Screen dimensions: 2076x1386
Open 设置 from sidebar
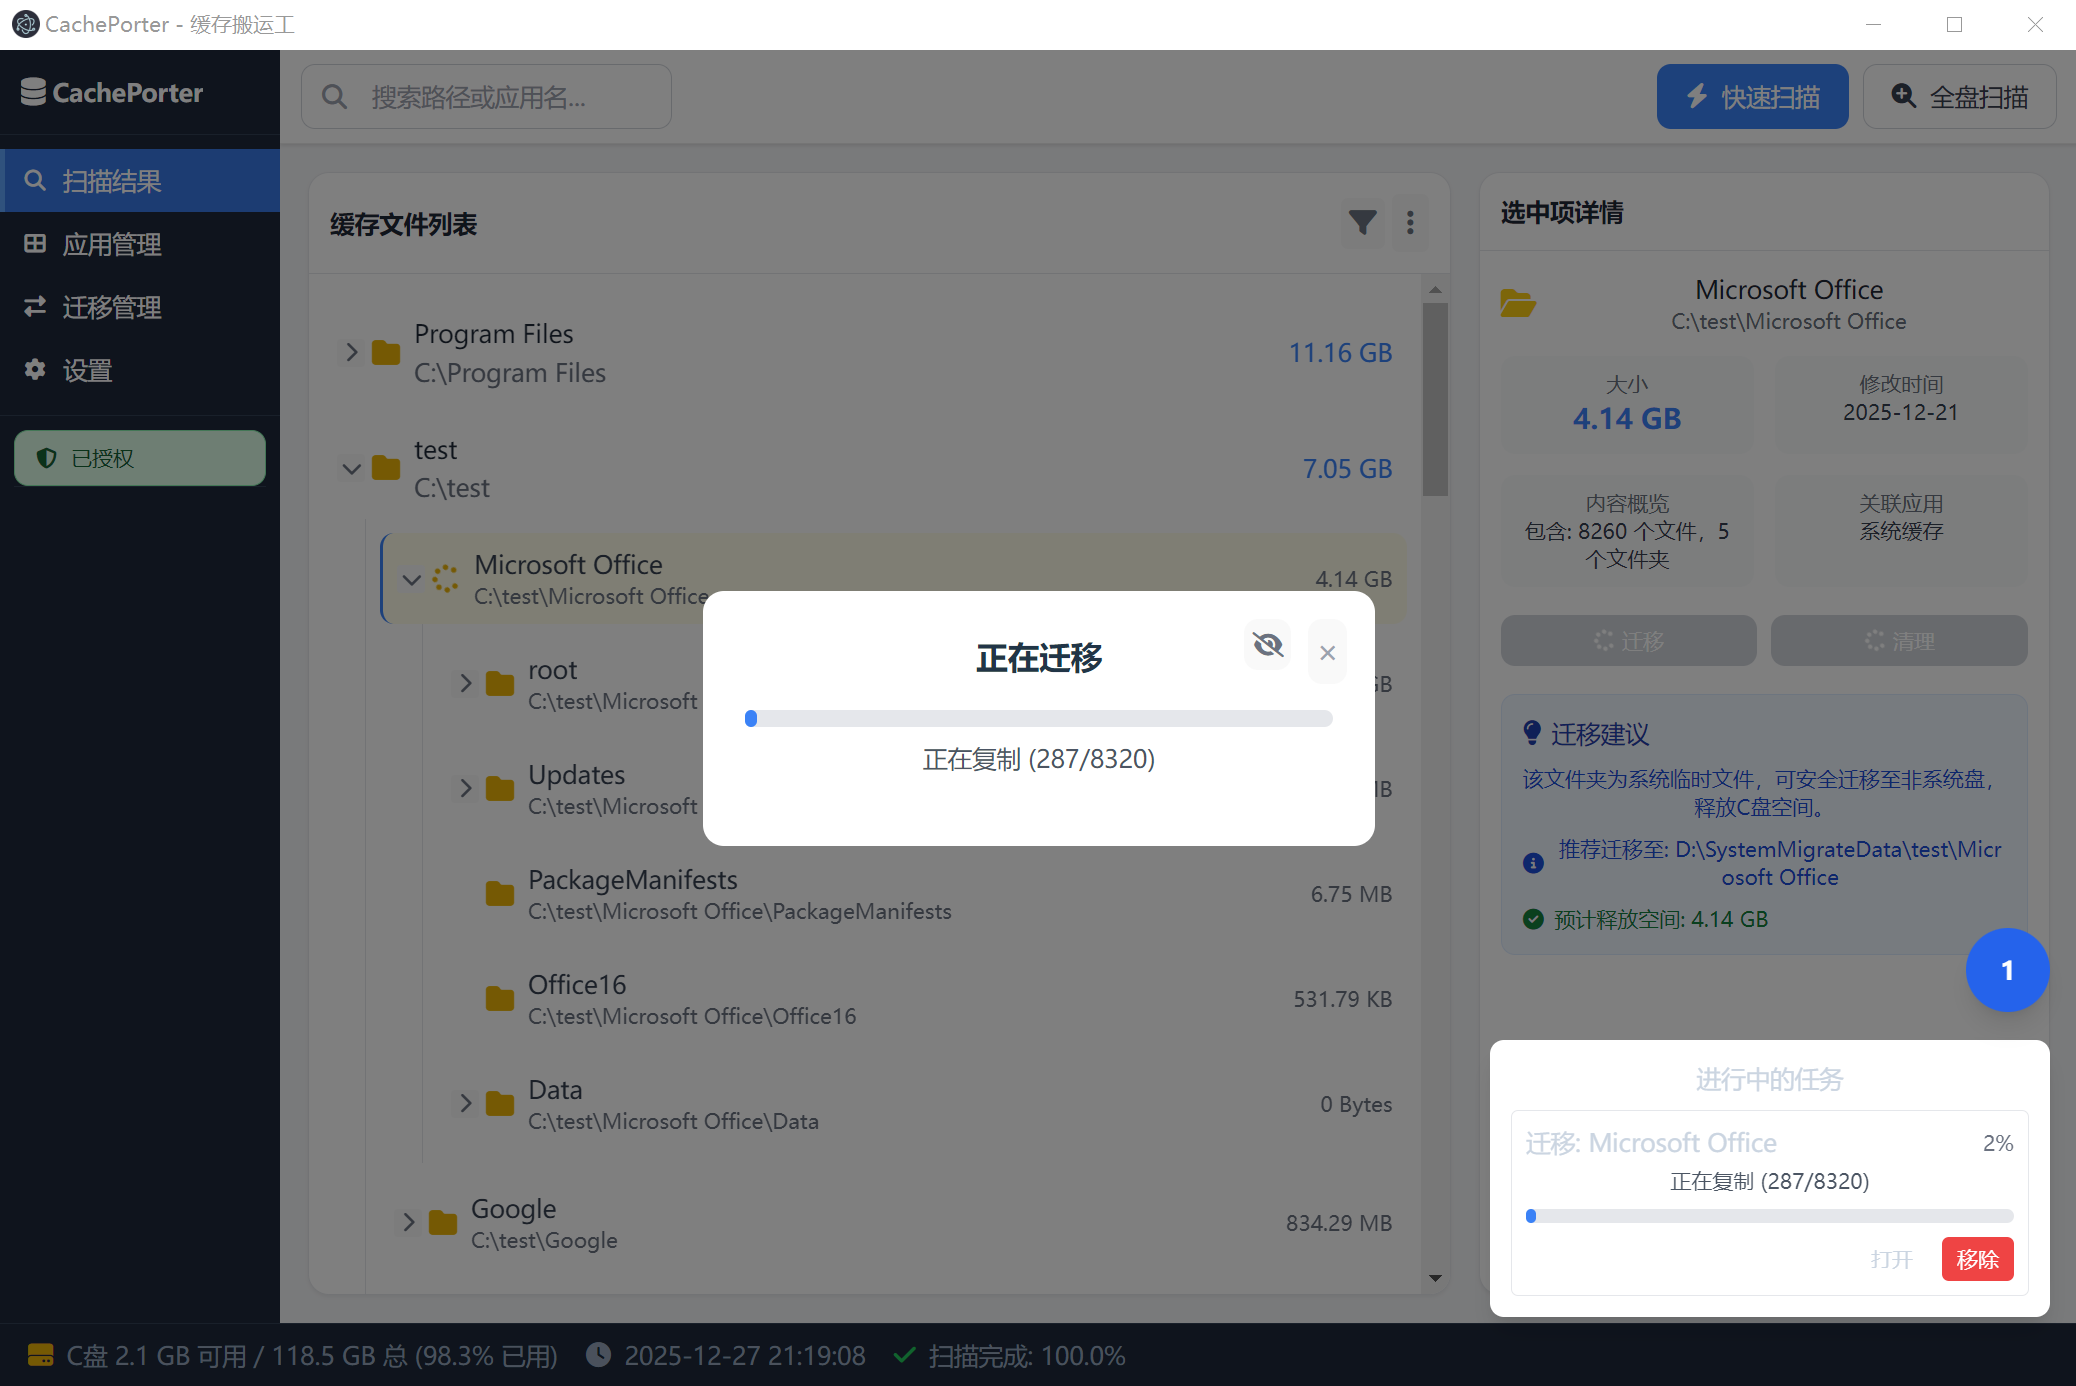coord(88,370)
